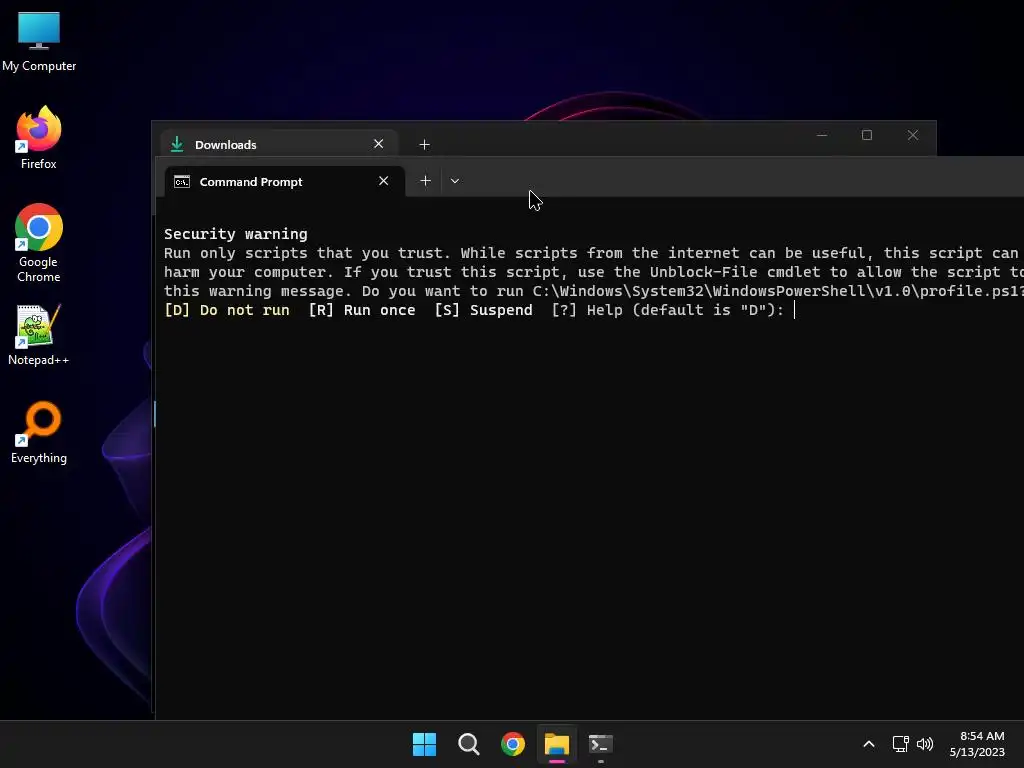
Task: Launch Firefox from the desktop
Action: tap(39, 138)
